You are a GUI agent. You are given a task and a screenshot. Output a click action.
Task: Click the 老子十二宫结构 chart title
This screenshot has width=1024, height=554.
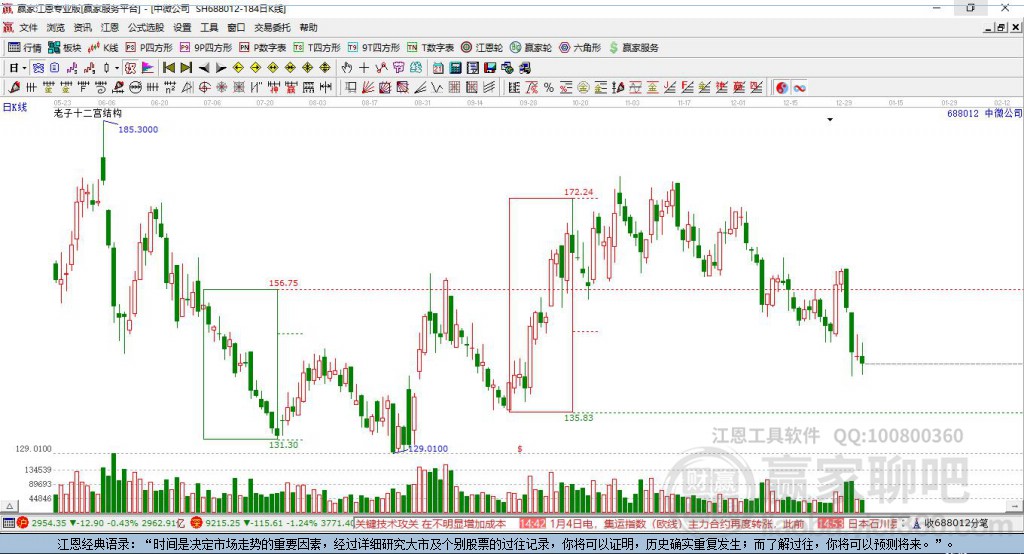coord(88,114)
